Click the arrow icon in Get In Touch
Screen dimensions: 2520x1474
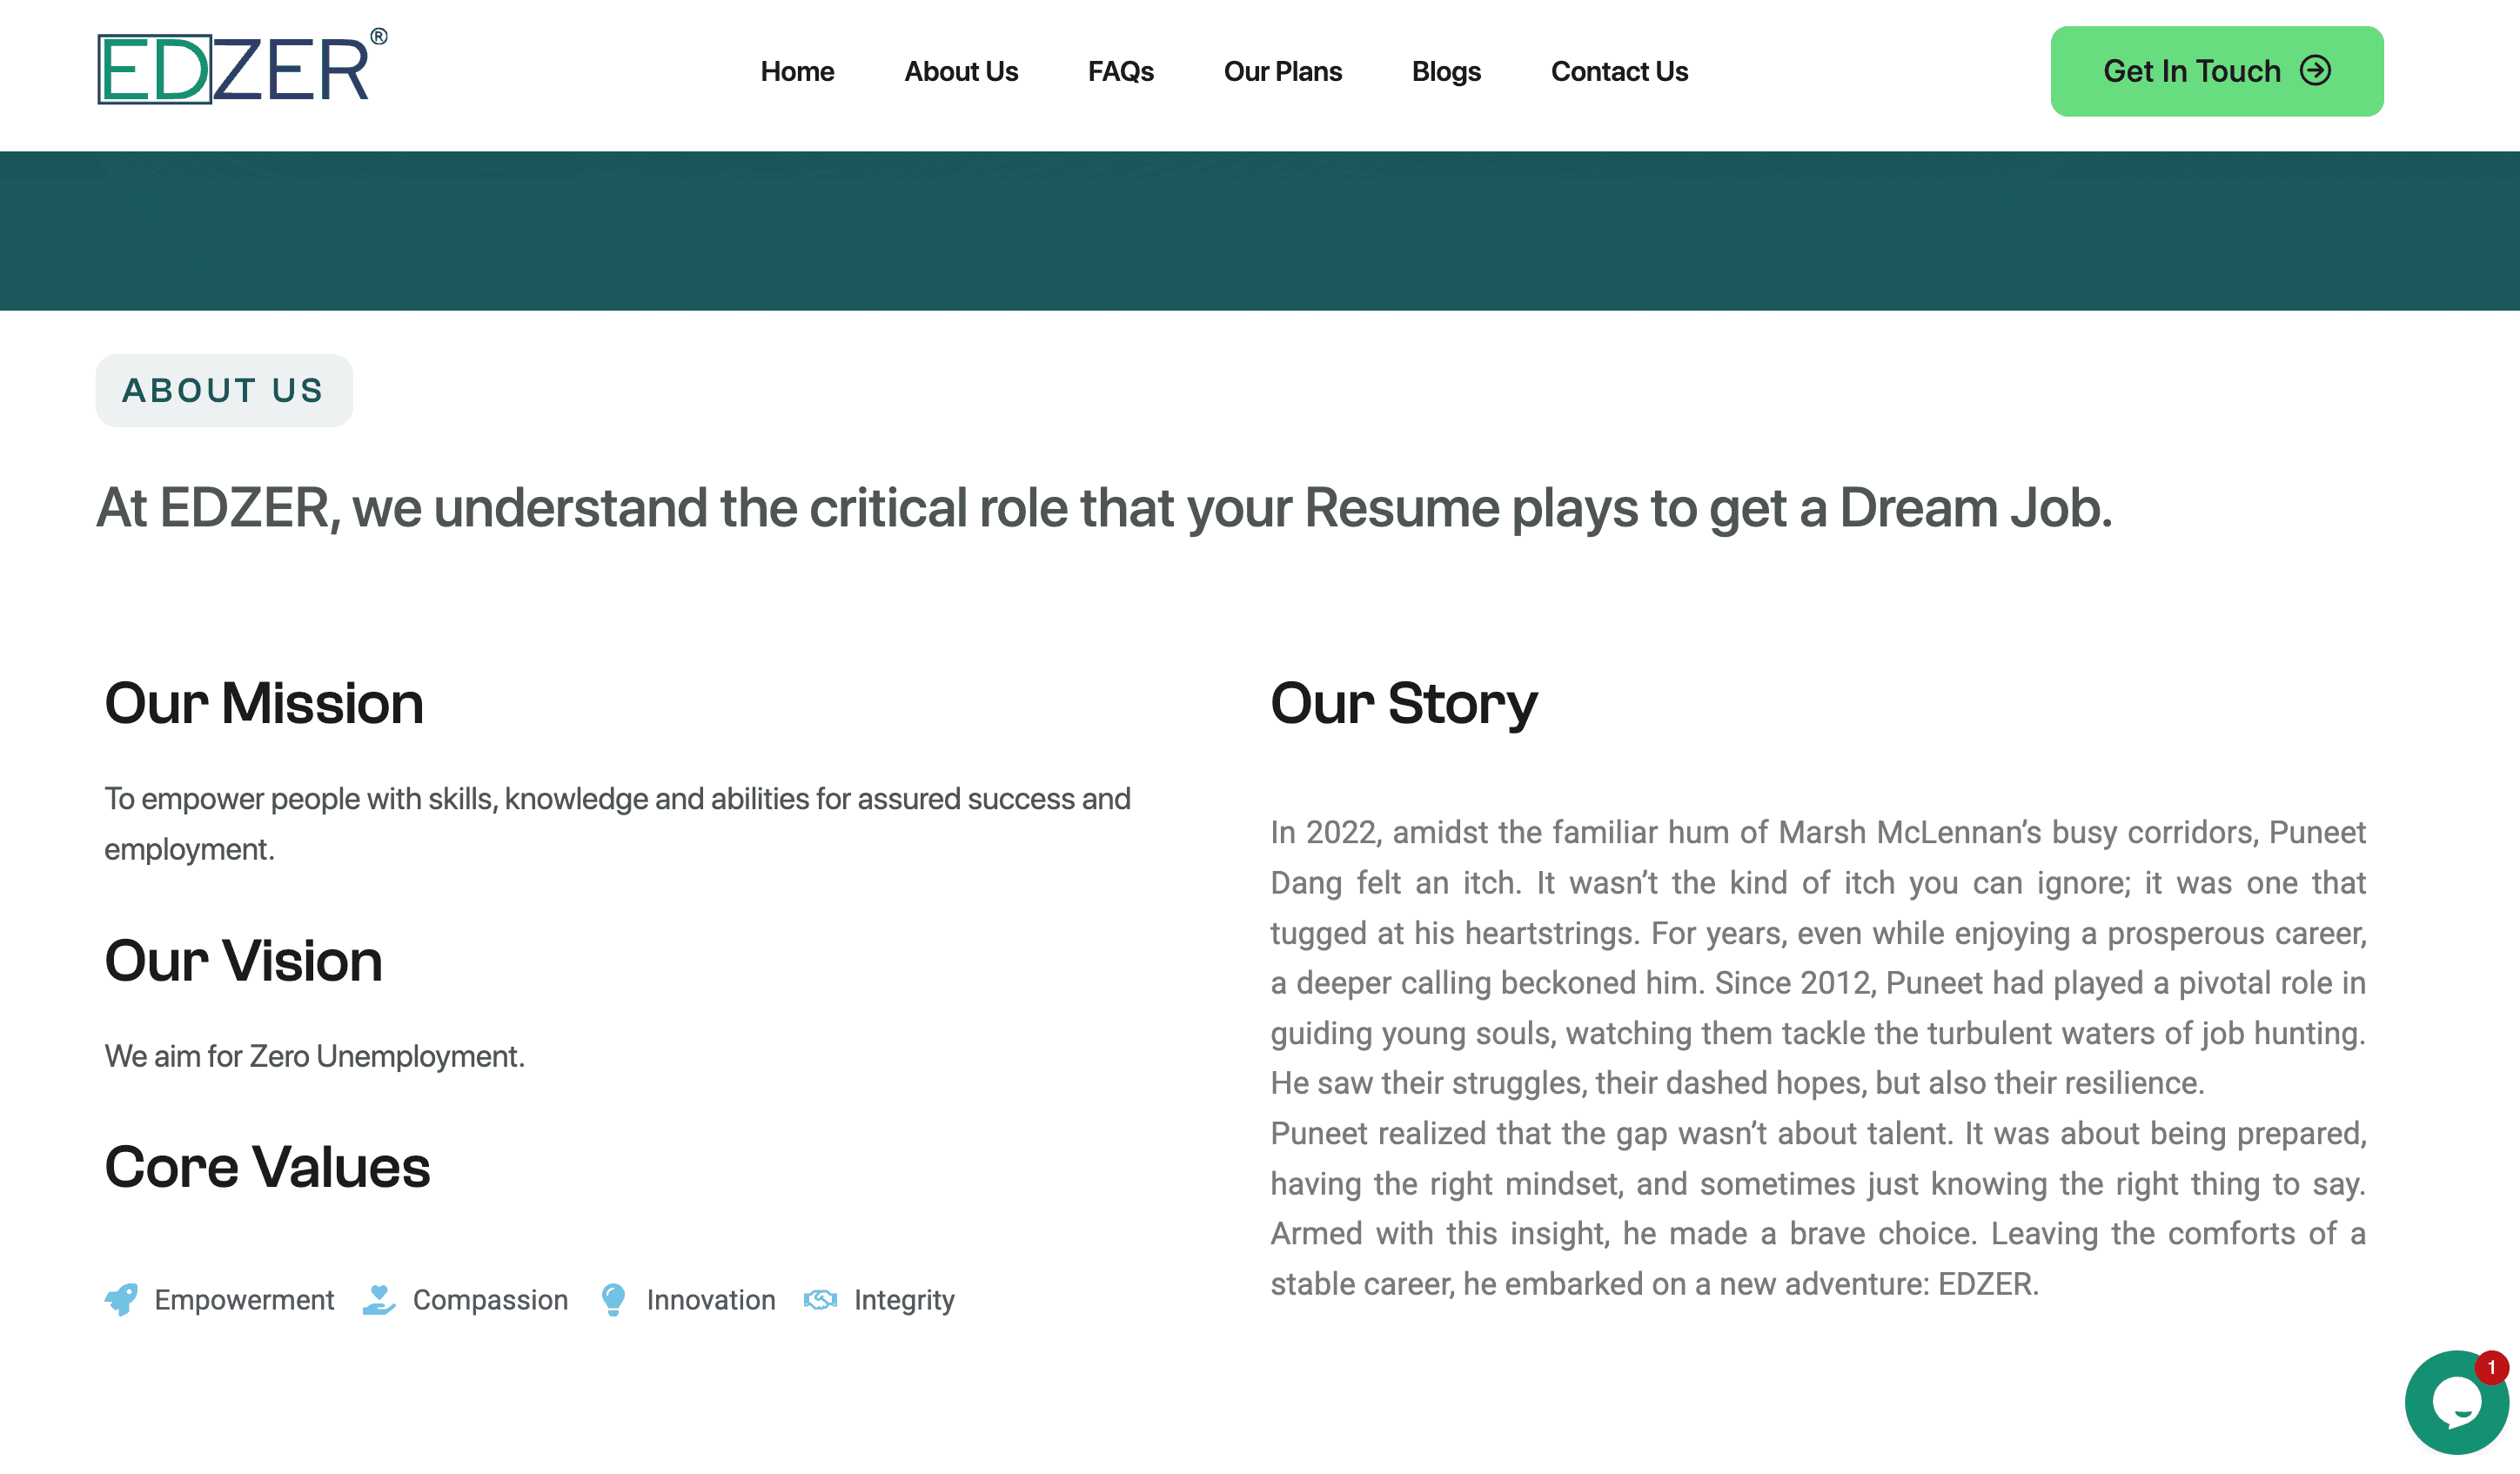pyautogui.click(x=2315, y=70)
